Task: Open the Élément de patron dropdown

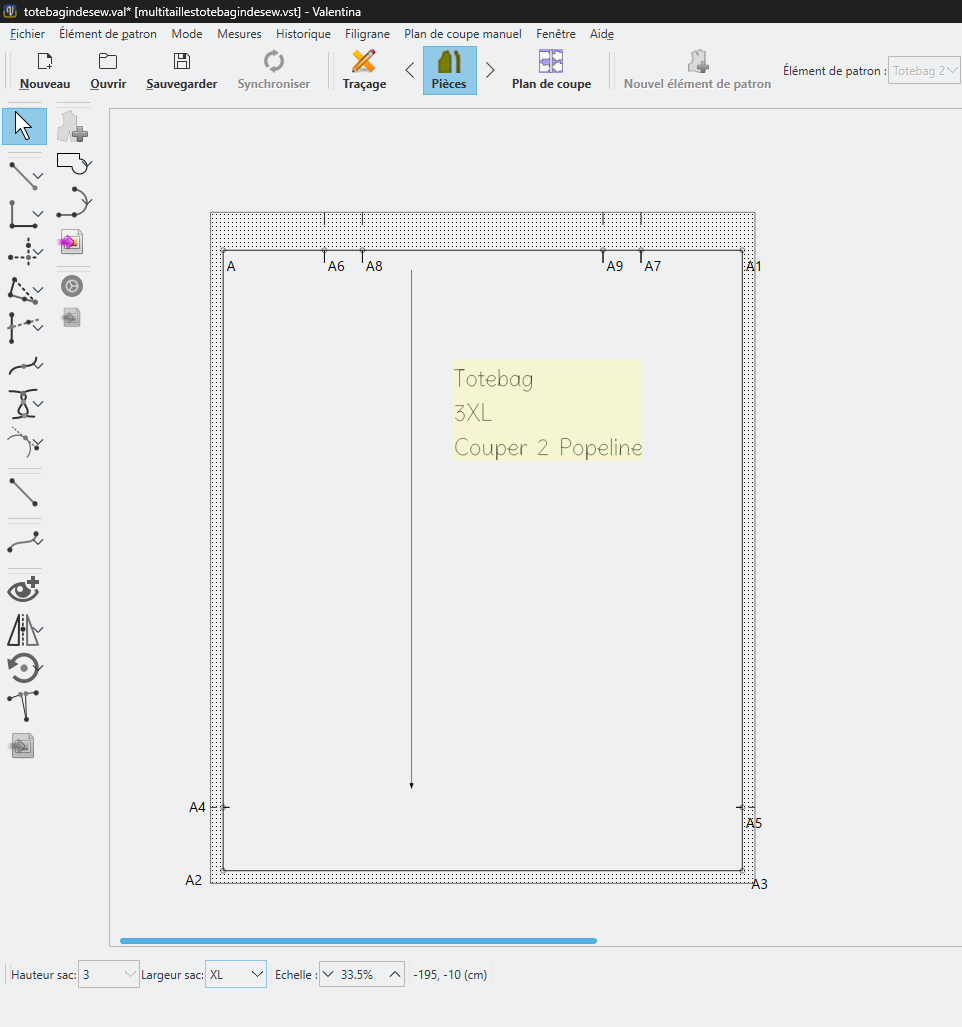Action: pyautogui.click(x=924, y=71)
